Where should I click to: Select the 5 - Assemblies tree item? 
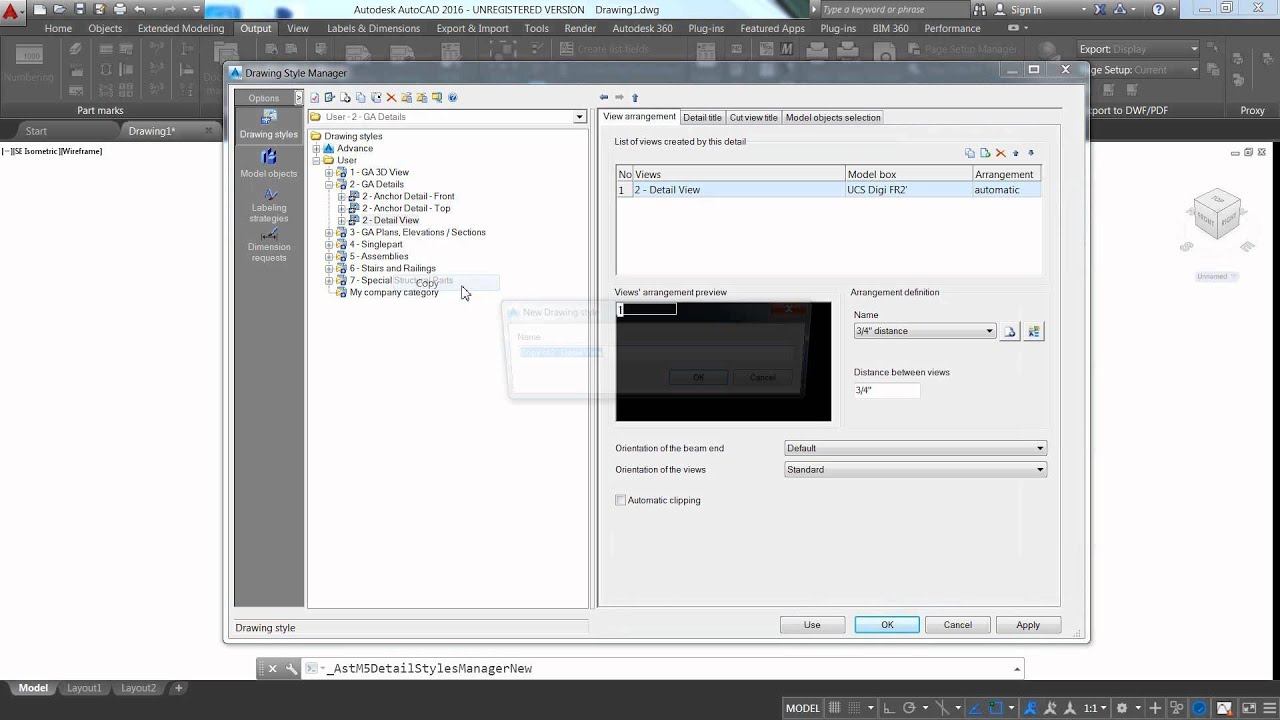pos(379,256)
